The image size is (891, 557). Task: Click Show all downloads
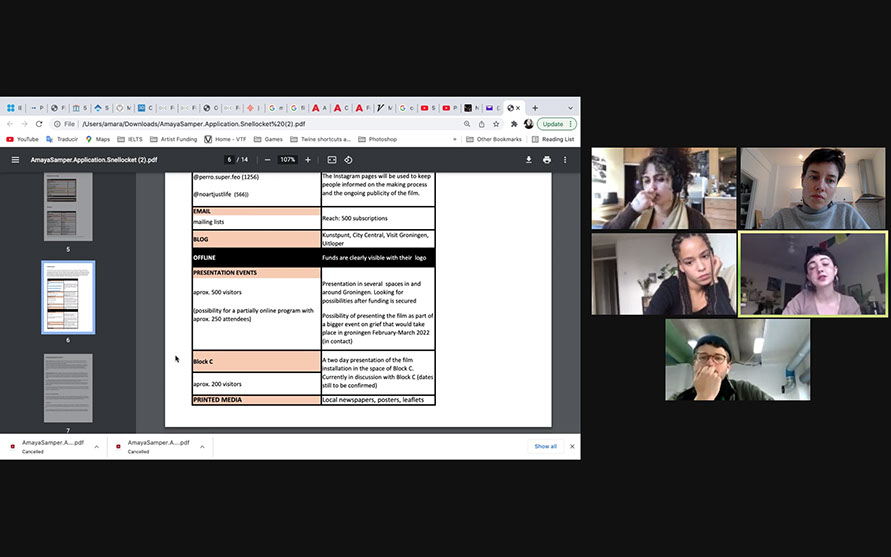(x=545, y=446)
